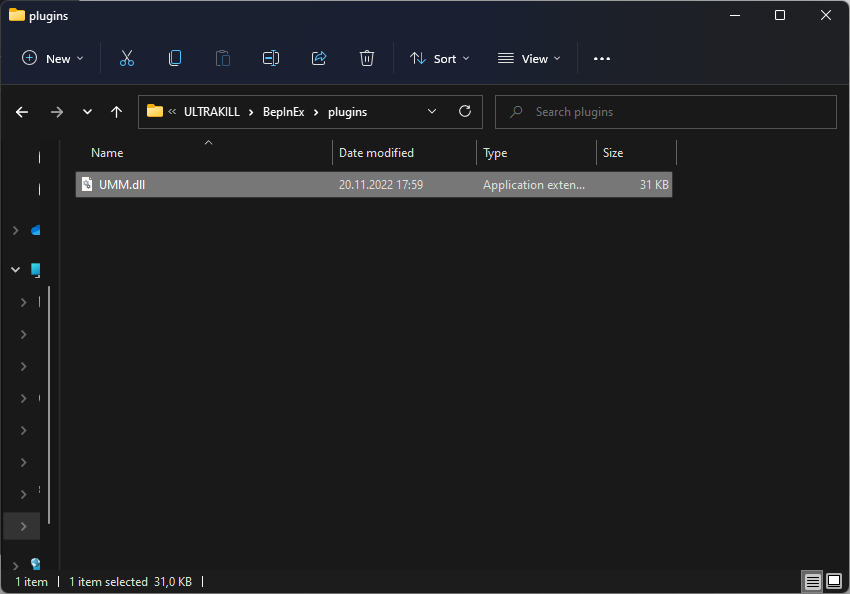Click date 20.11.2022 17:59 cell
The width and height of the screenshot is (850, 594).
[x=381, y=185]
